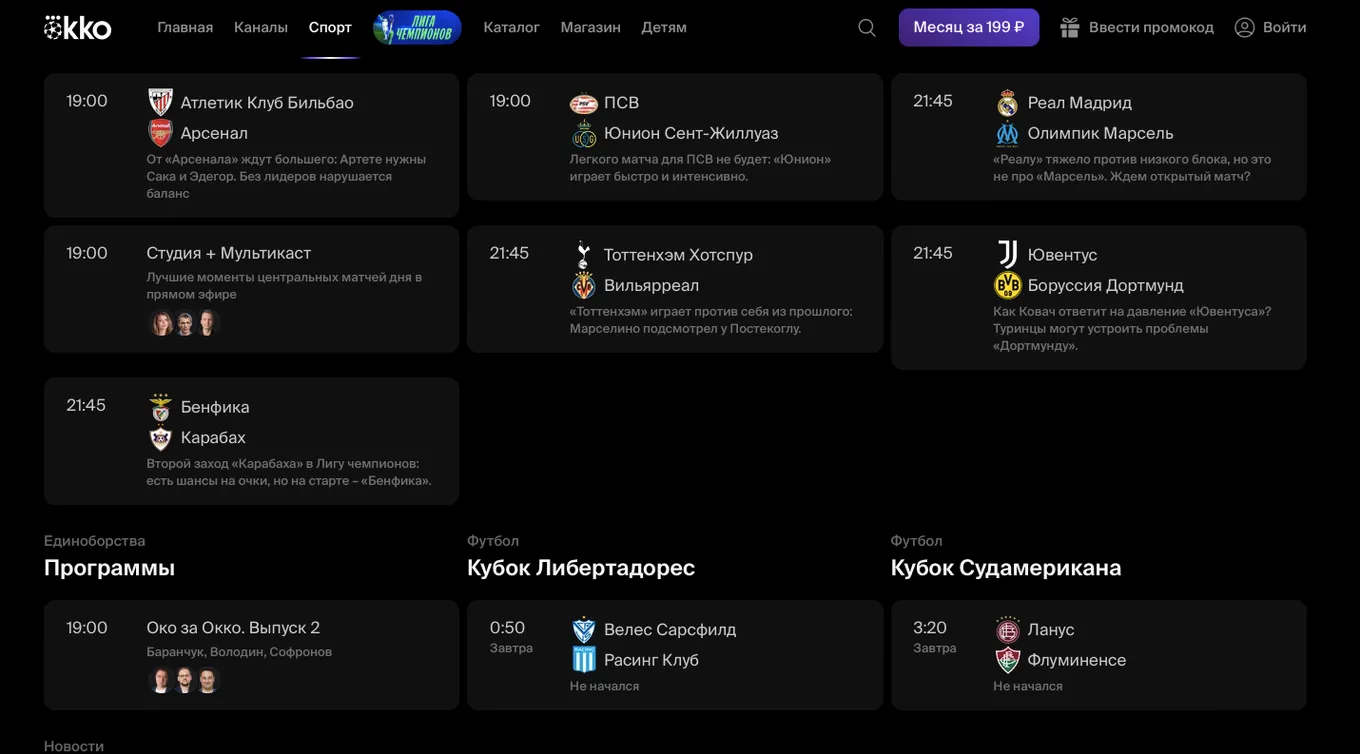Click the Флуминенсе team name
Image resolution: width=1360 pixels, height=754 pixels.
tap(1077, 660)
